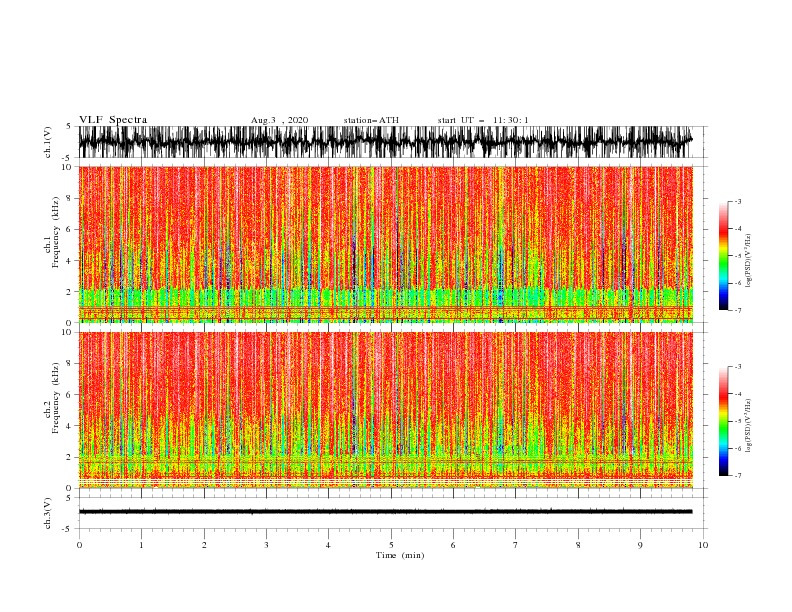Image resolution: width=792 pixels, height=612 pixels.
Task: Click the '10' tick on time axis
Action: tap(703, 545)
